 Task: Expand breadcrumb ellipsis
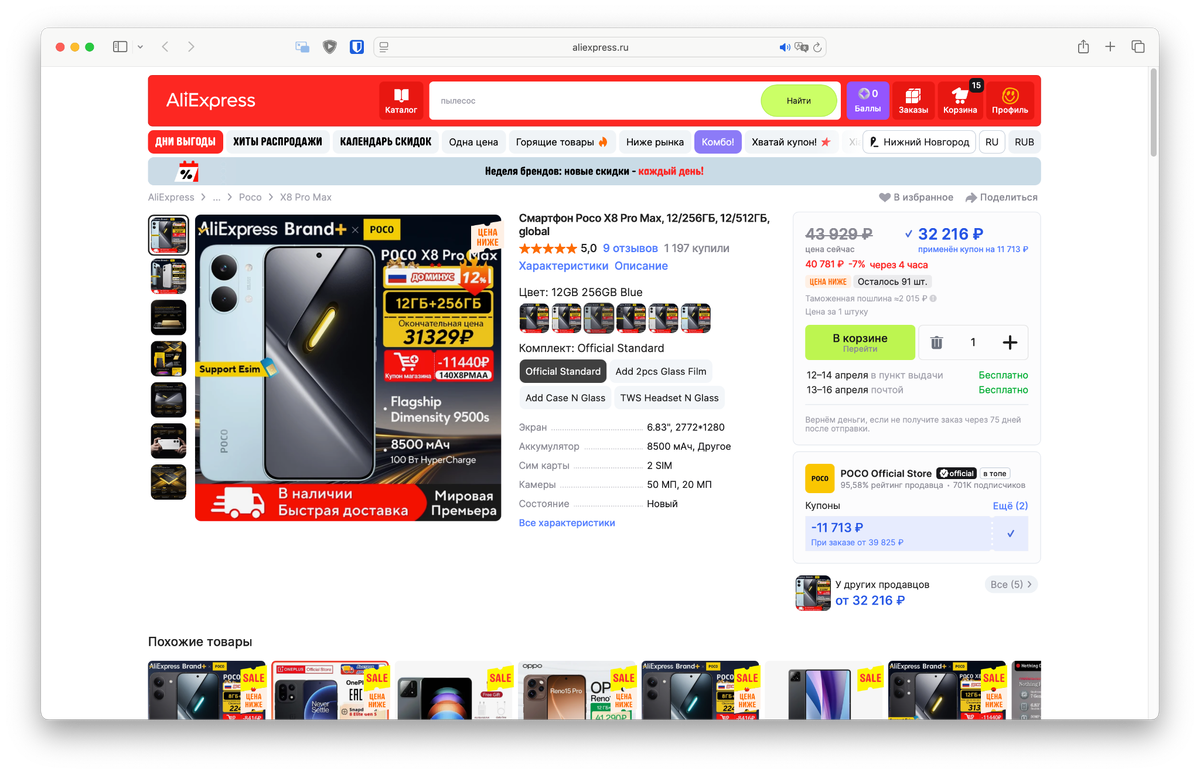tap(217, 197)
